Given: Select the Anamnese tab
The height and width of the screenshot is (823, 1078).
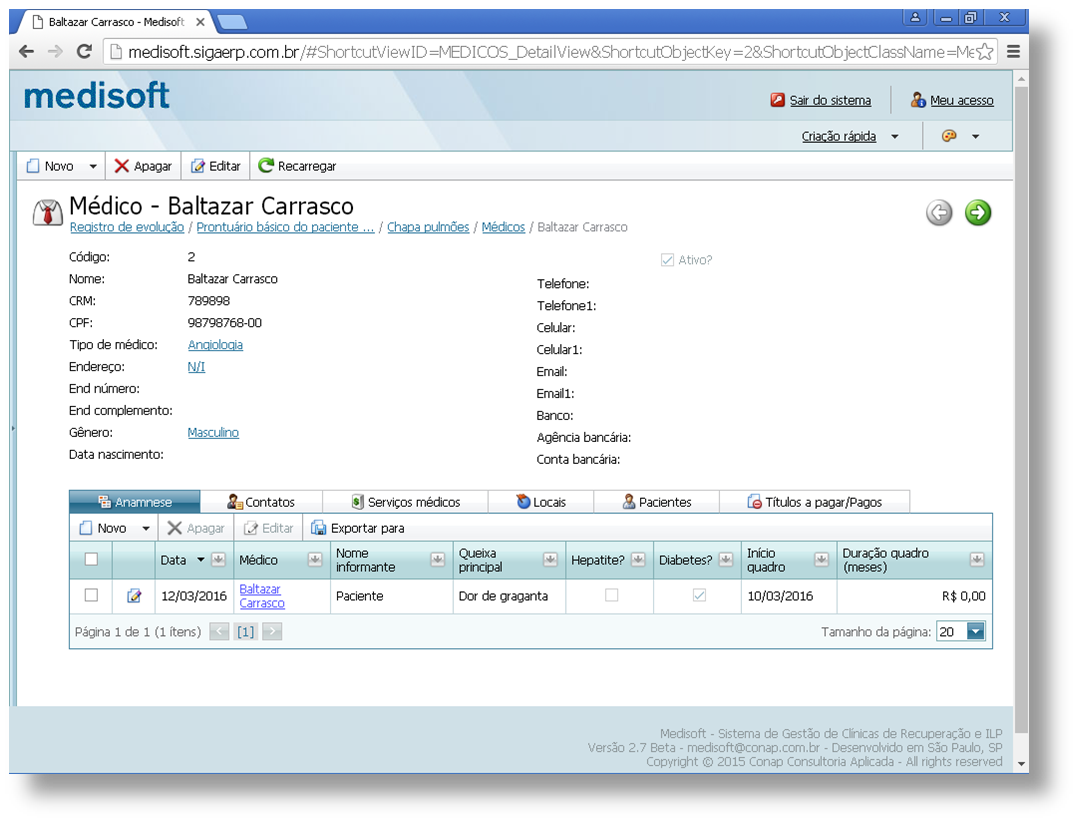Looking at the screenshot, I should (135, 502).
